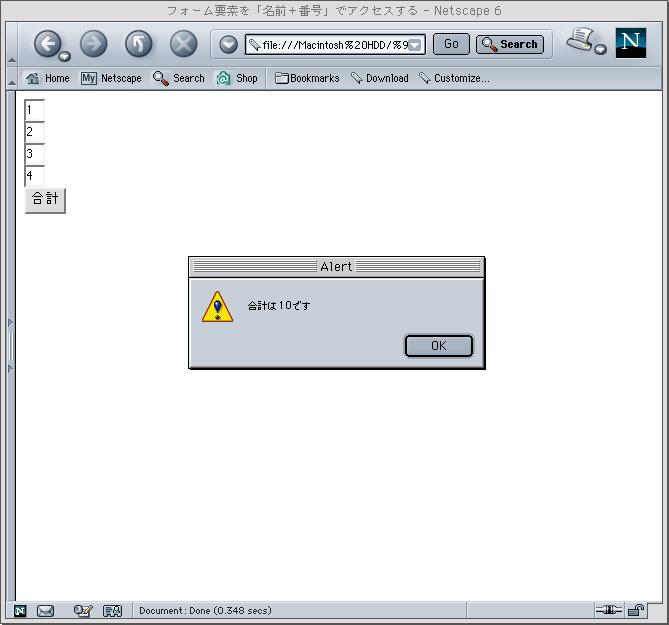The height and width of the screenshot is (625, 669).
Task: Click the Customize... bookmark
Action: [x=454, y=78]
